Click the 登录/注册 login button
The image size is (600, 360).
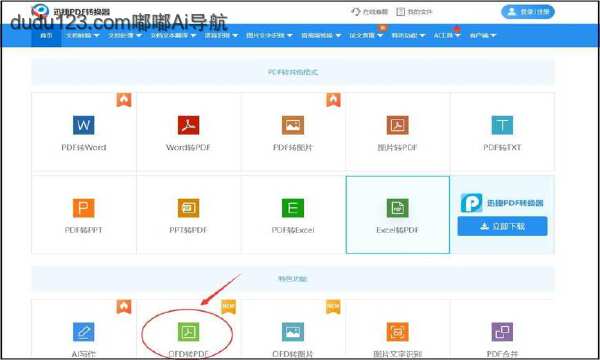pos(528,12)
